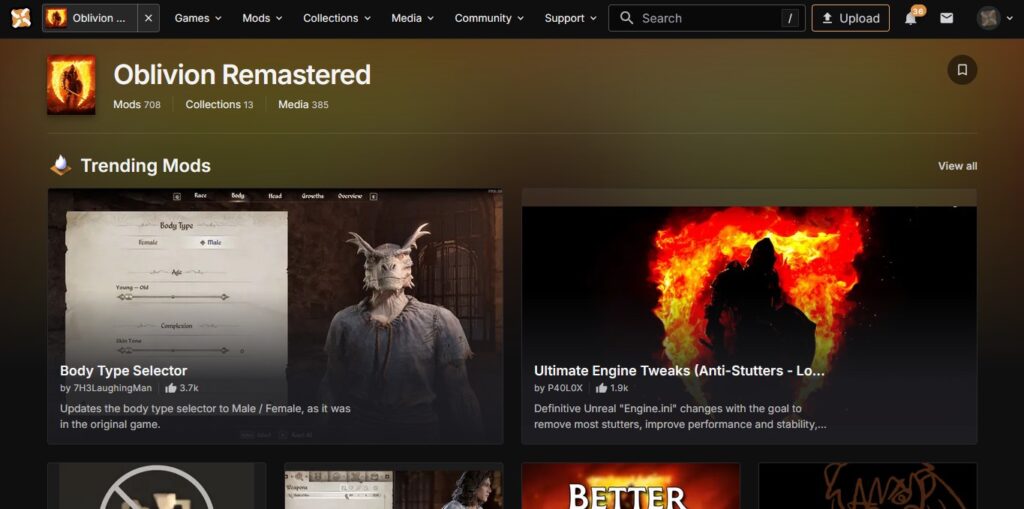
Task: Click the Trending Mods flame icon
Action: 61,165
